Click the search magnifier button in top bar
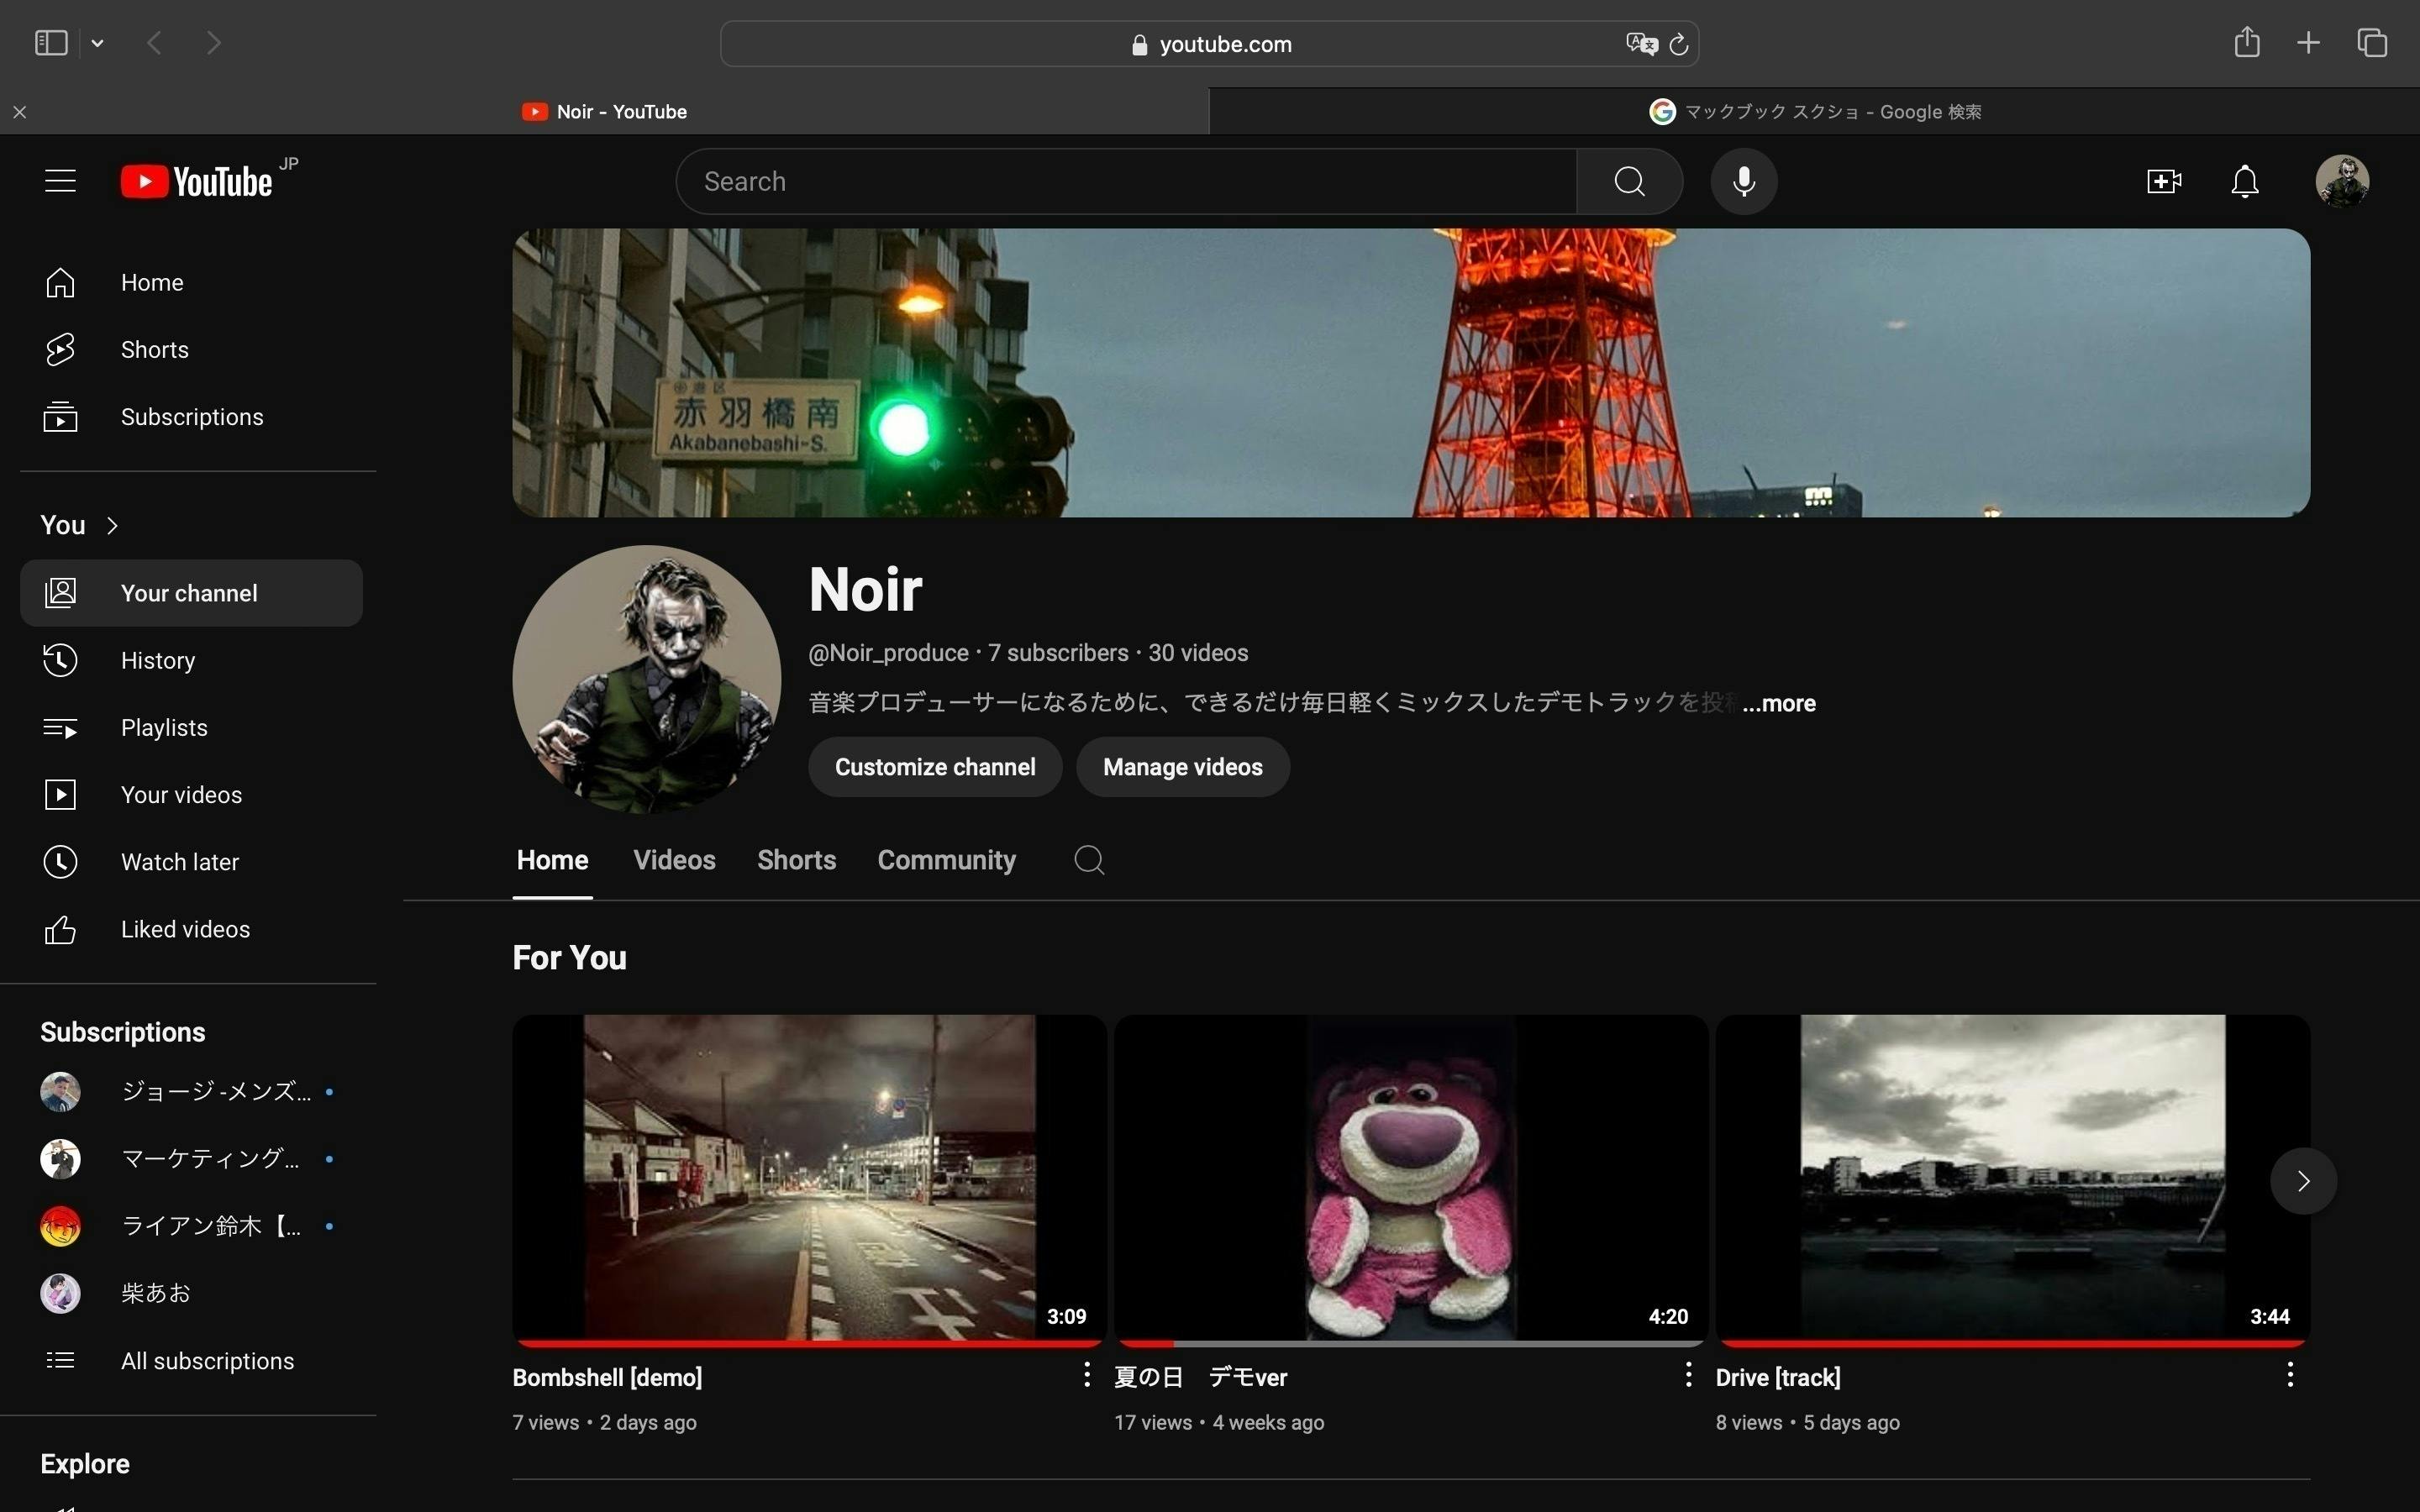The image size is (2420, 1512). (x=1629, y=181)
